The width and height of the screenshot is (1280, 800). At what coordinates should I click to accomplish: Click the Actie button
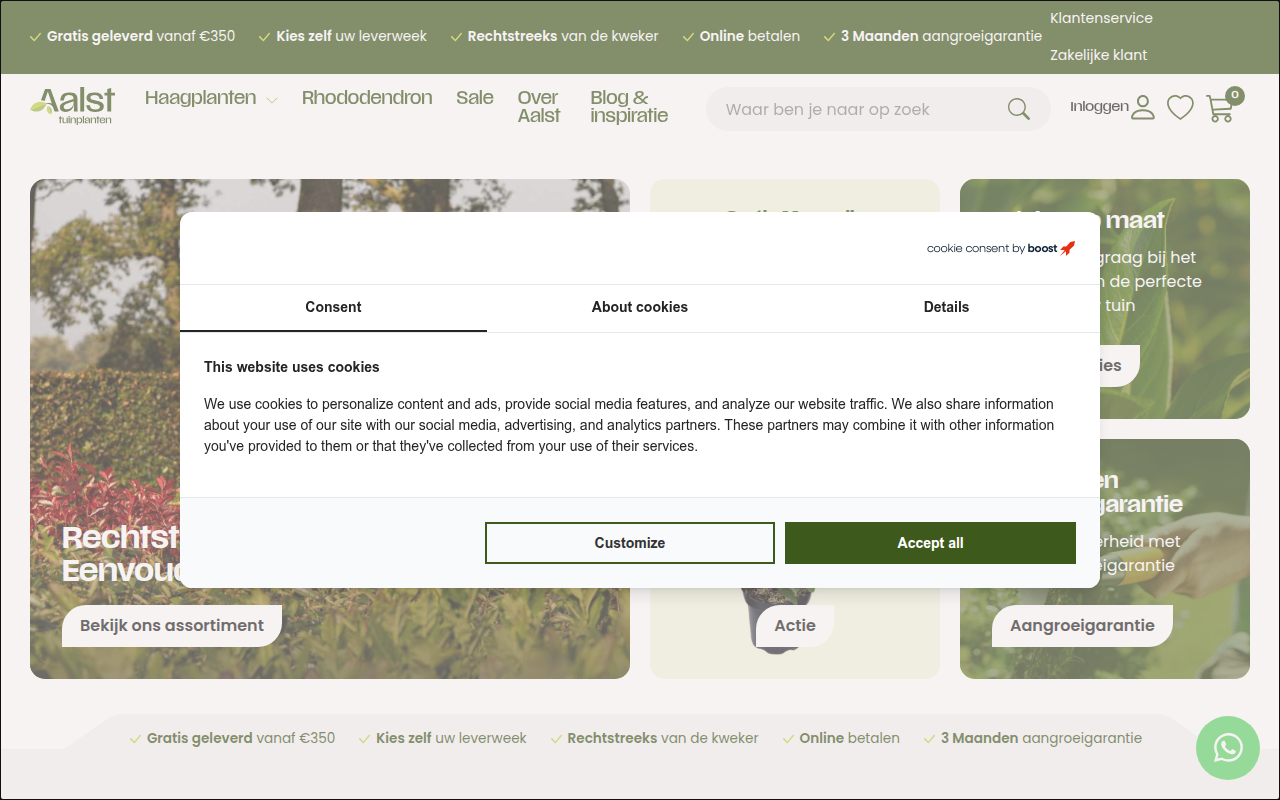[x=795, y=626]
